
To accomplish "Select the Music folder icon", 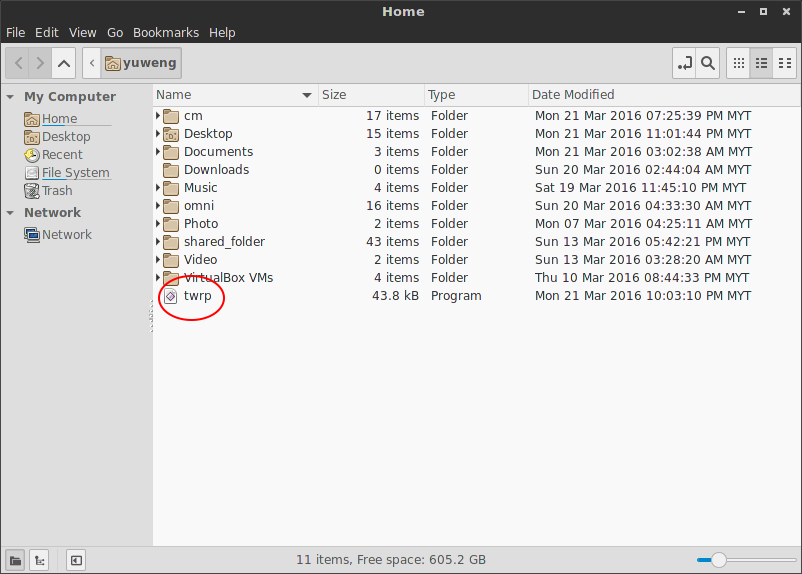I will [x=171, y=188].
